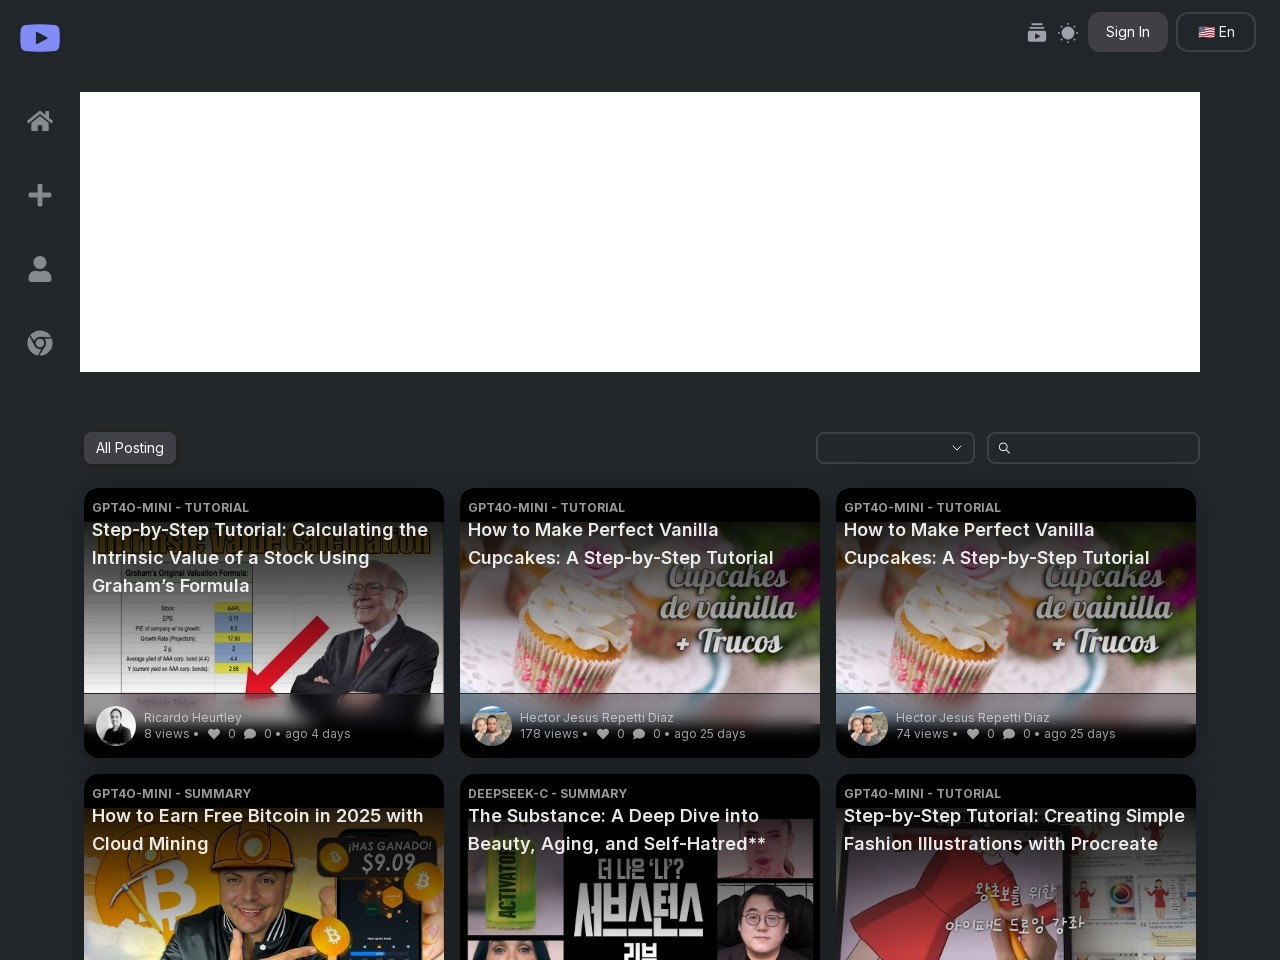This screenshot has width=1280, height=960.
Task: Click the Sign In button
Action: 1128,32
